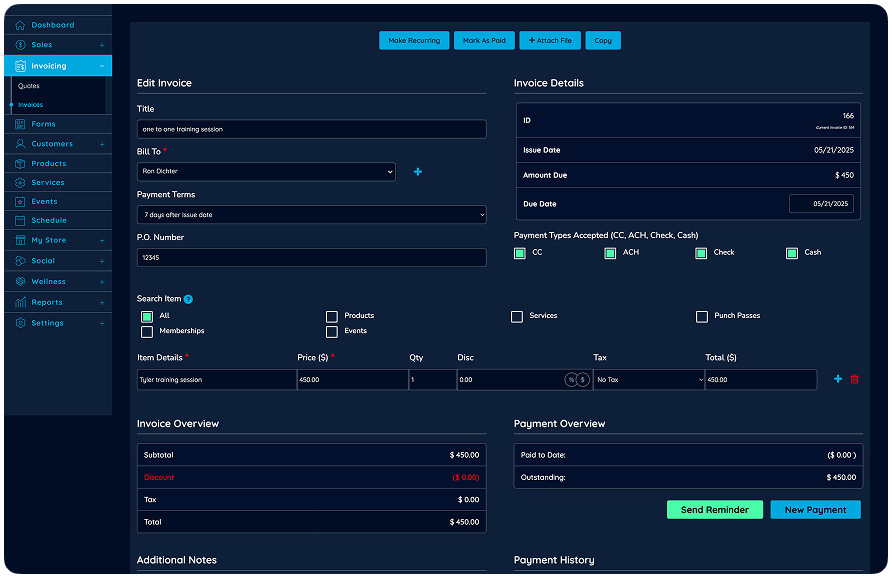Click the Social icon in sidebar
This screenshot has width=892, height=578.
pos(20,261)
